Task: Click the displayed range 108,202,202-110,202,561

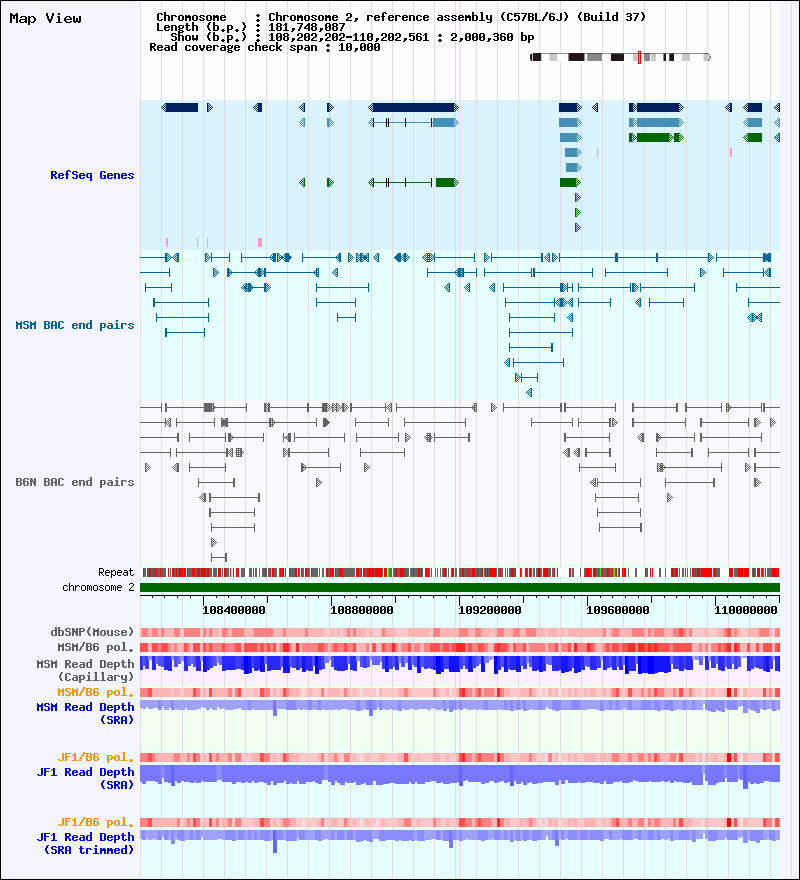Action: tap(348, 37)
